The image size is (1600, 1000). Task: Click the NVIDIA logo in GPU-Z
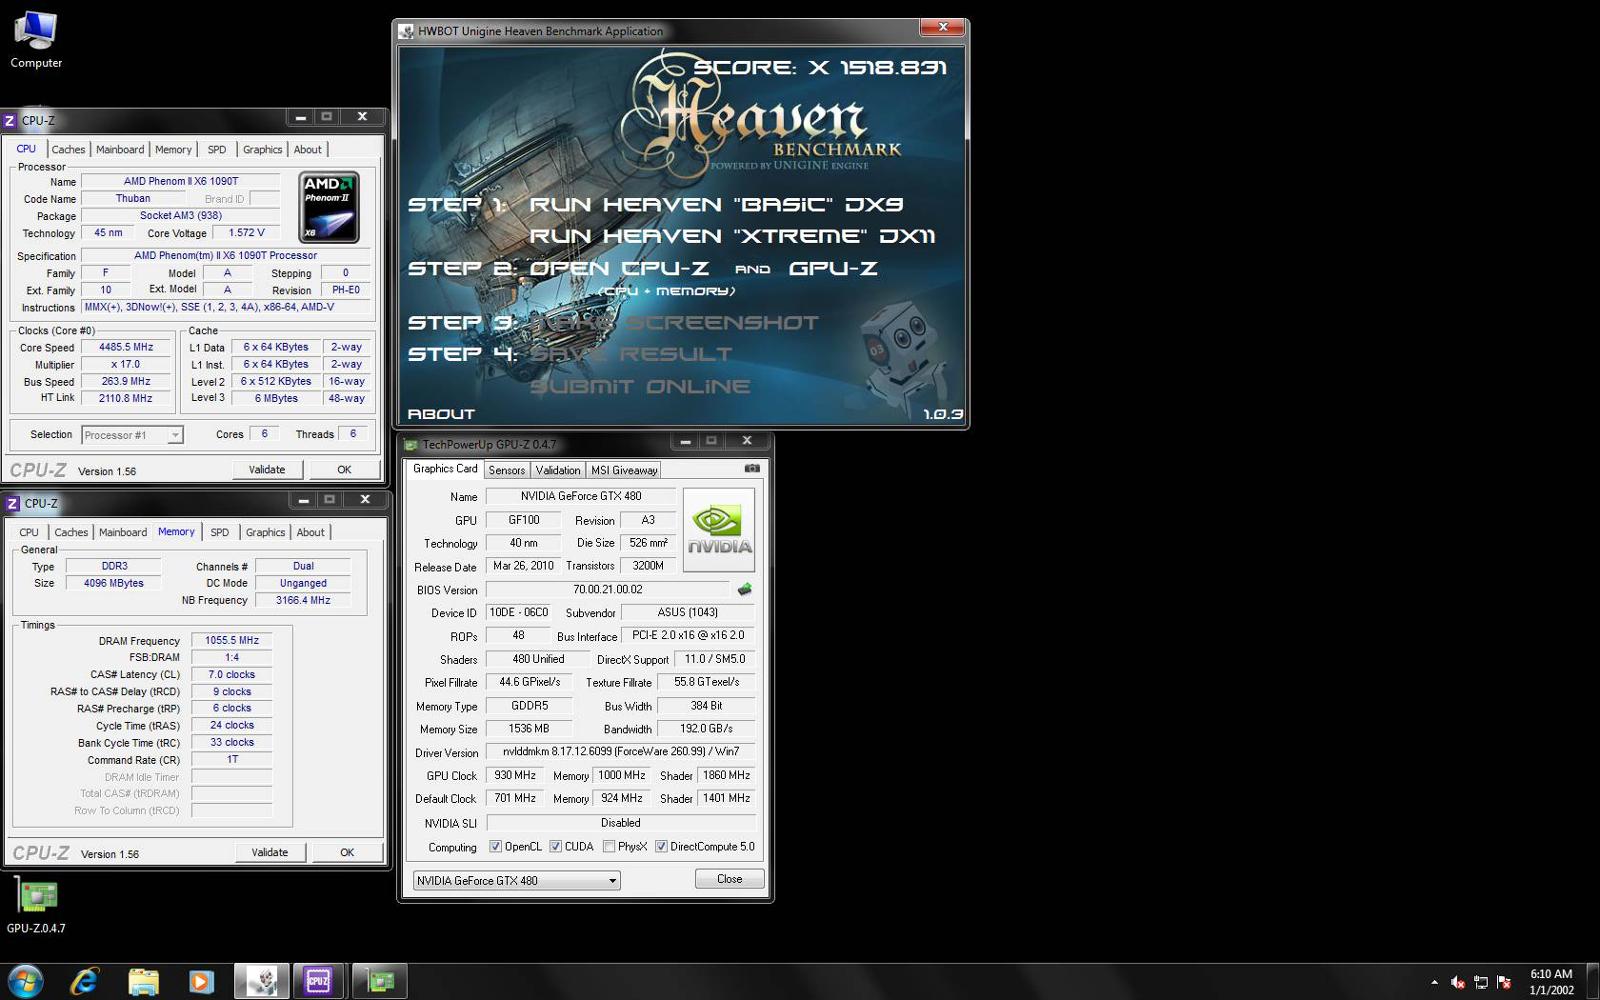click(719, 529)
